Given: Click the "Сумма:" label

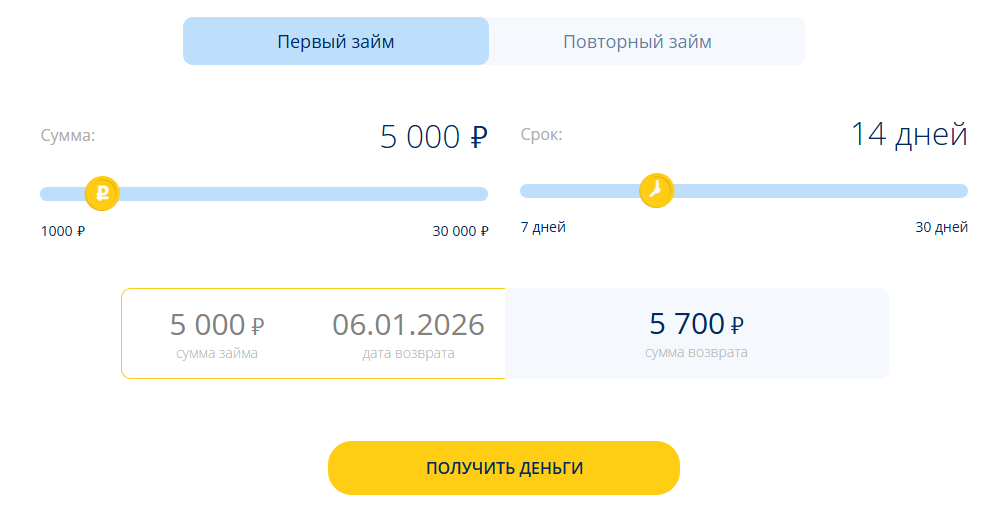Looking at the screenshot, I should click(68, 136).
